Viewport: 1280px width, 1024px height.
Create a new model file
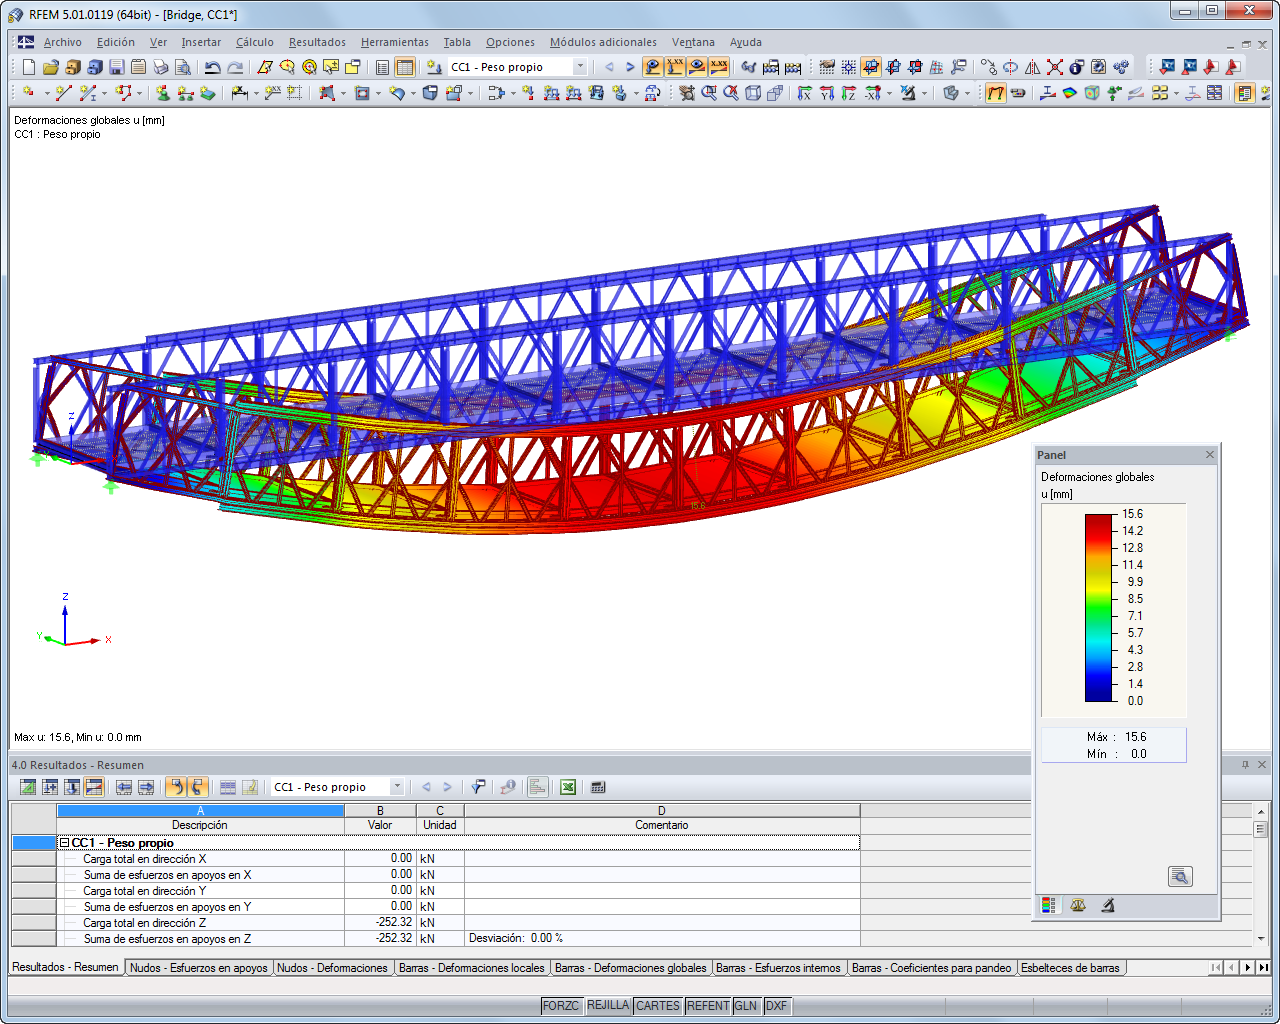click(x=28, y=67)
